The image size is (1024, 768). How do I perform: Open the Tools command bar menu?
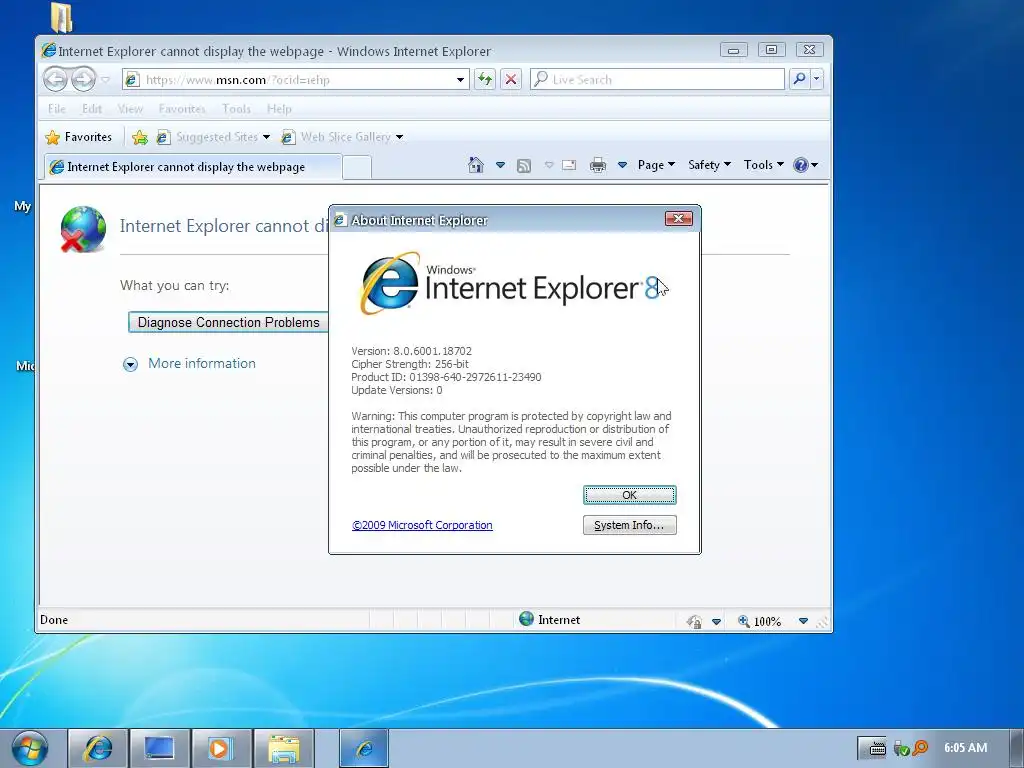point(763,165)
